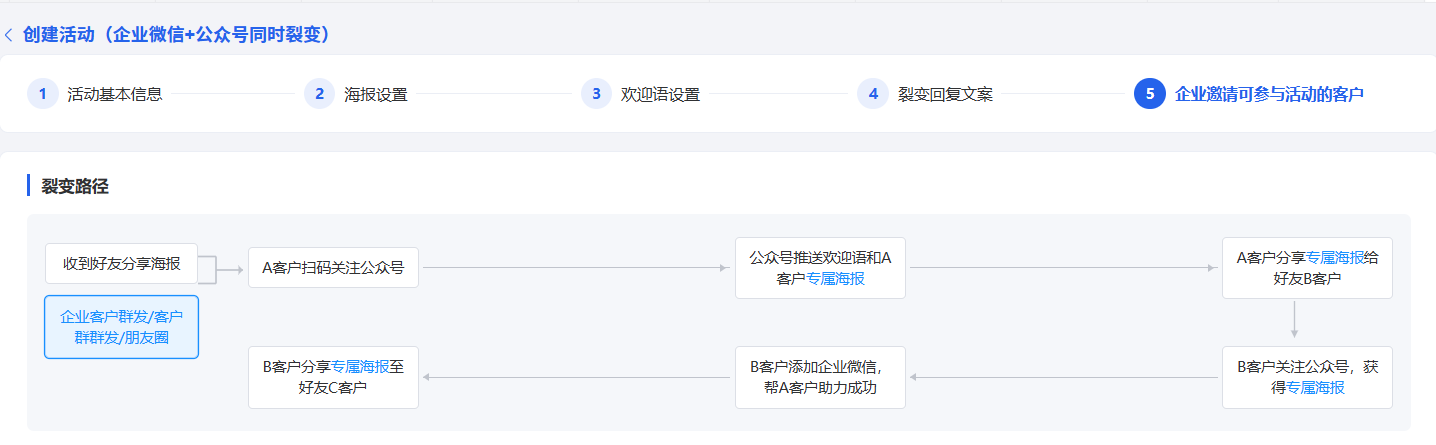The image size is (1436, 445).
Task: Open the 活动基本信息 step
Action: tap(115, 95)
